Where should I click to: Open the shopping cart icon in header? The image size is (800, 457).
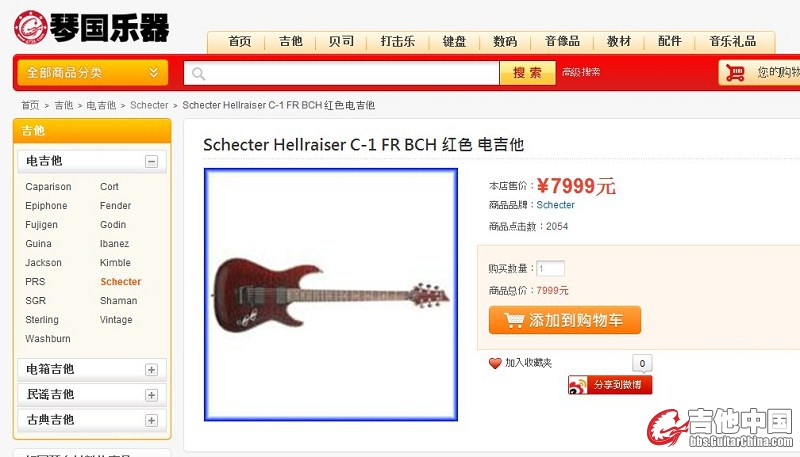tap(735, 73)
